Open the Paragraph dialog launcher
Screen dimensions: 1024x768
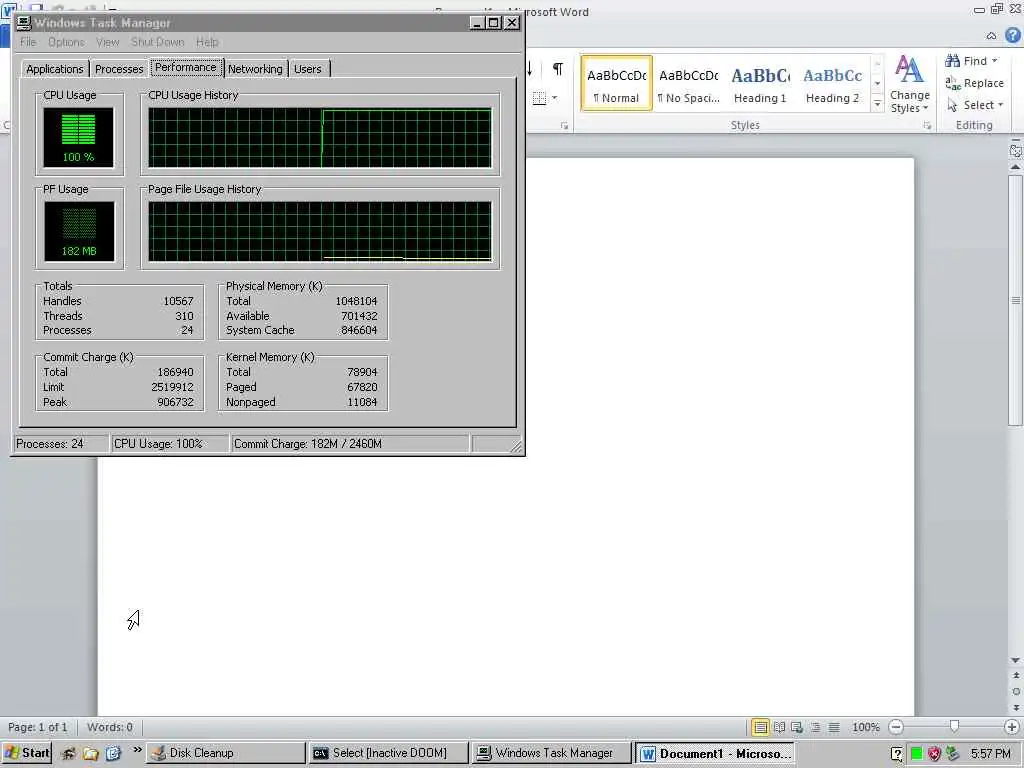coord(564,126)
